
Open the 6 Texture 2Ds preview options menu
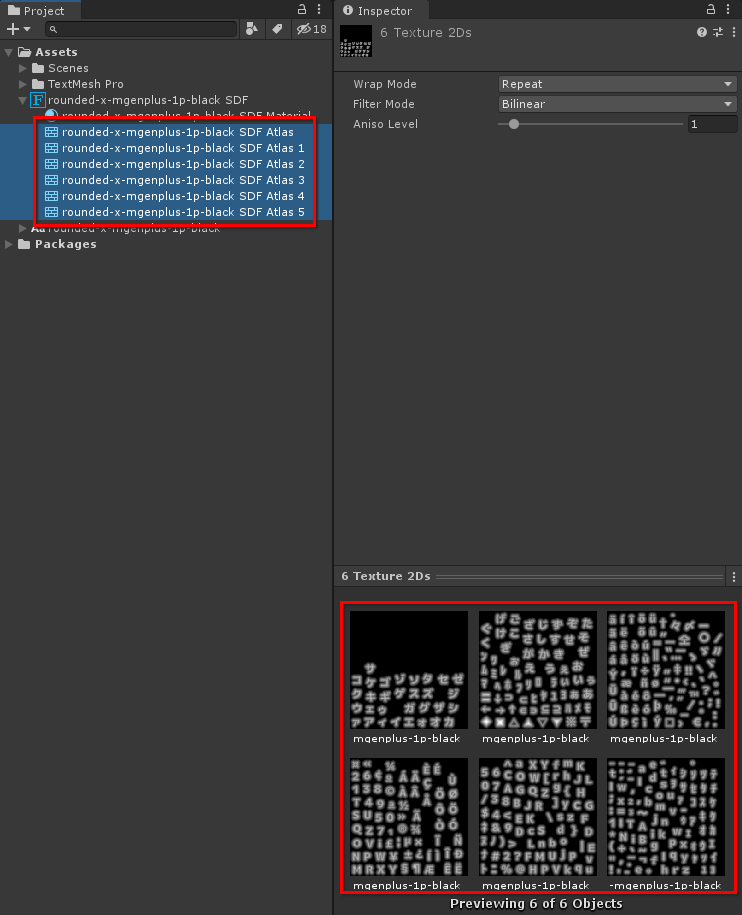[x=734, y=577]
